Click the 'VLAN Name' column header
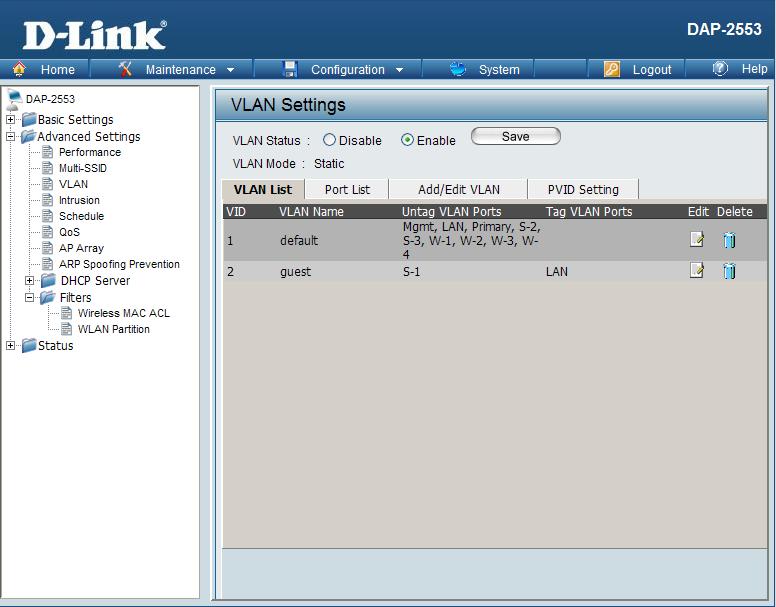Screen dimensions: 776x607 point(311,212)
